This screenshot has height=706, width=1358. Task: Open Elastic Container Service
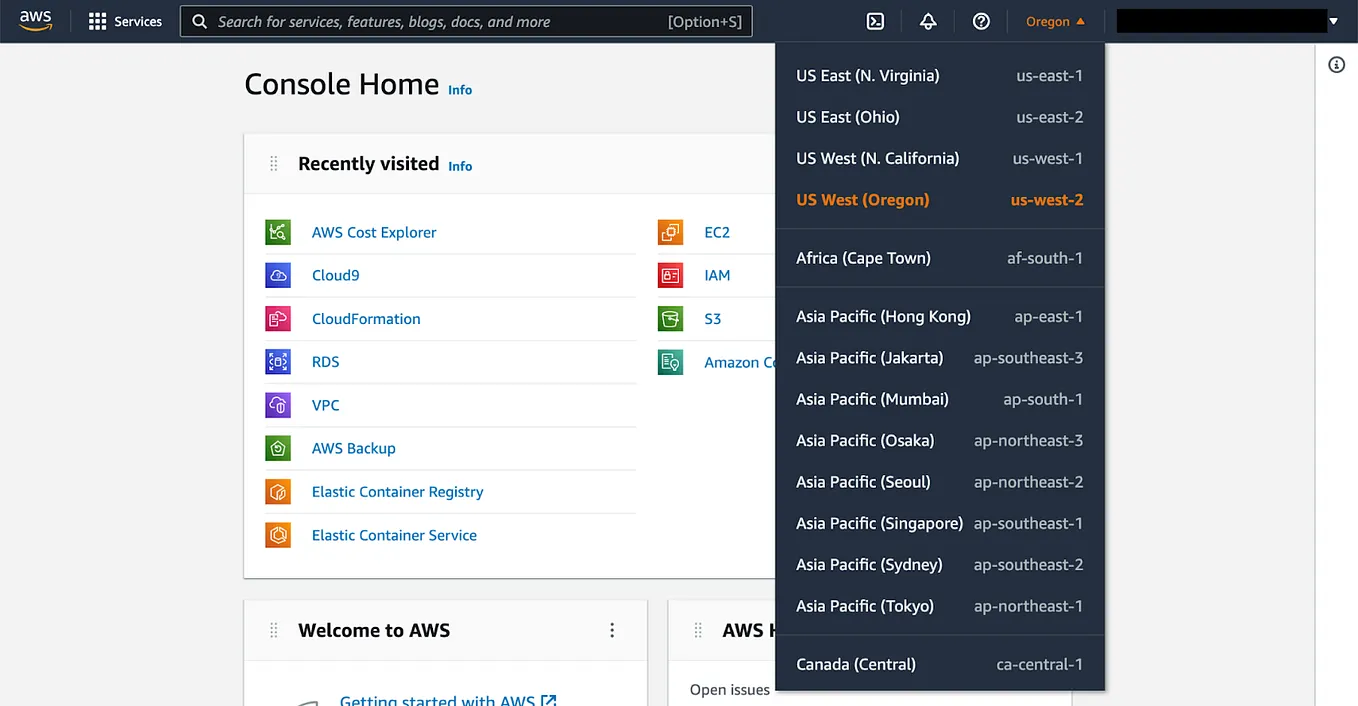click(x=394, y=535)
